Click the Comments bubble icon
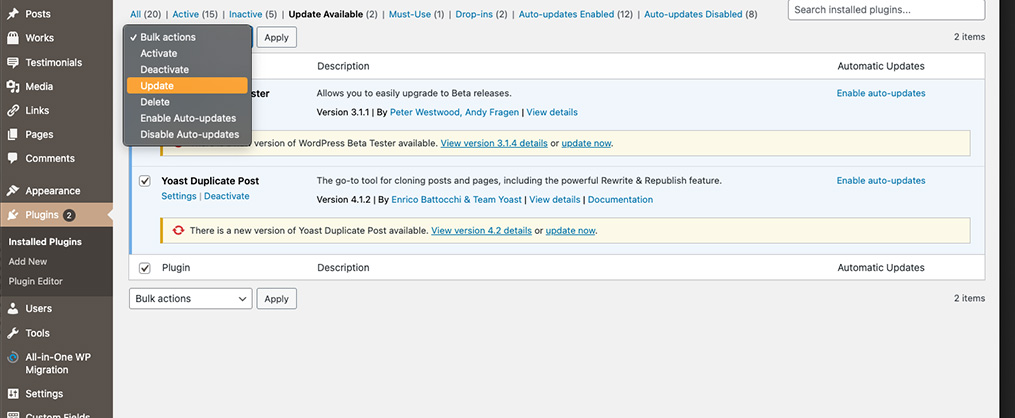Image resolution: width=1015 pixels, height=418 pixels. coord(12,159)
